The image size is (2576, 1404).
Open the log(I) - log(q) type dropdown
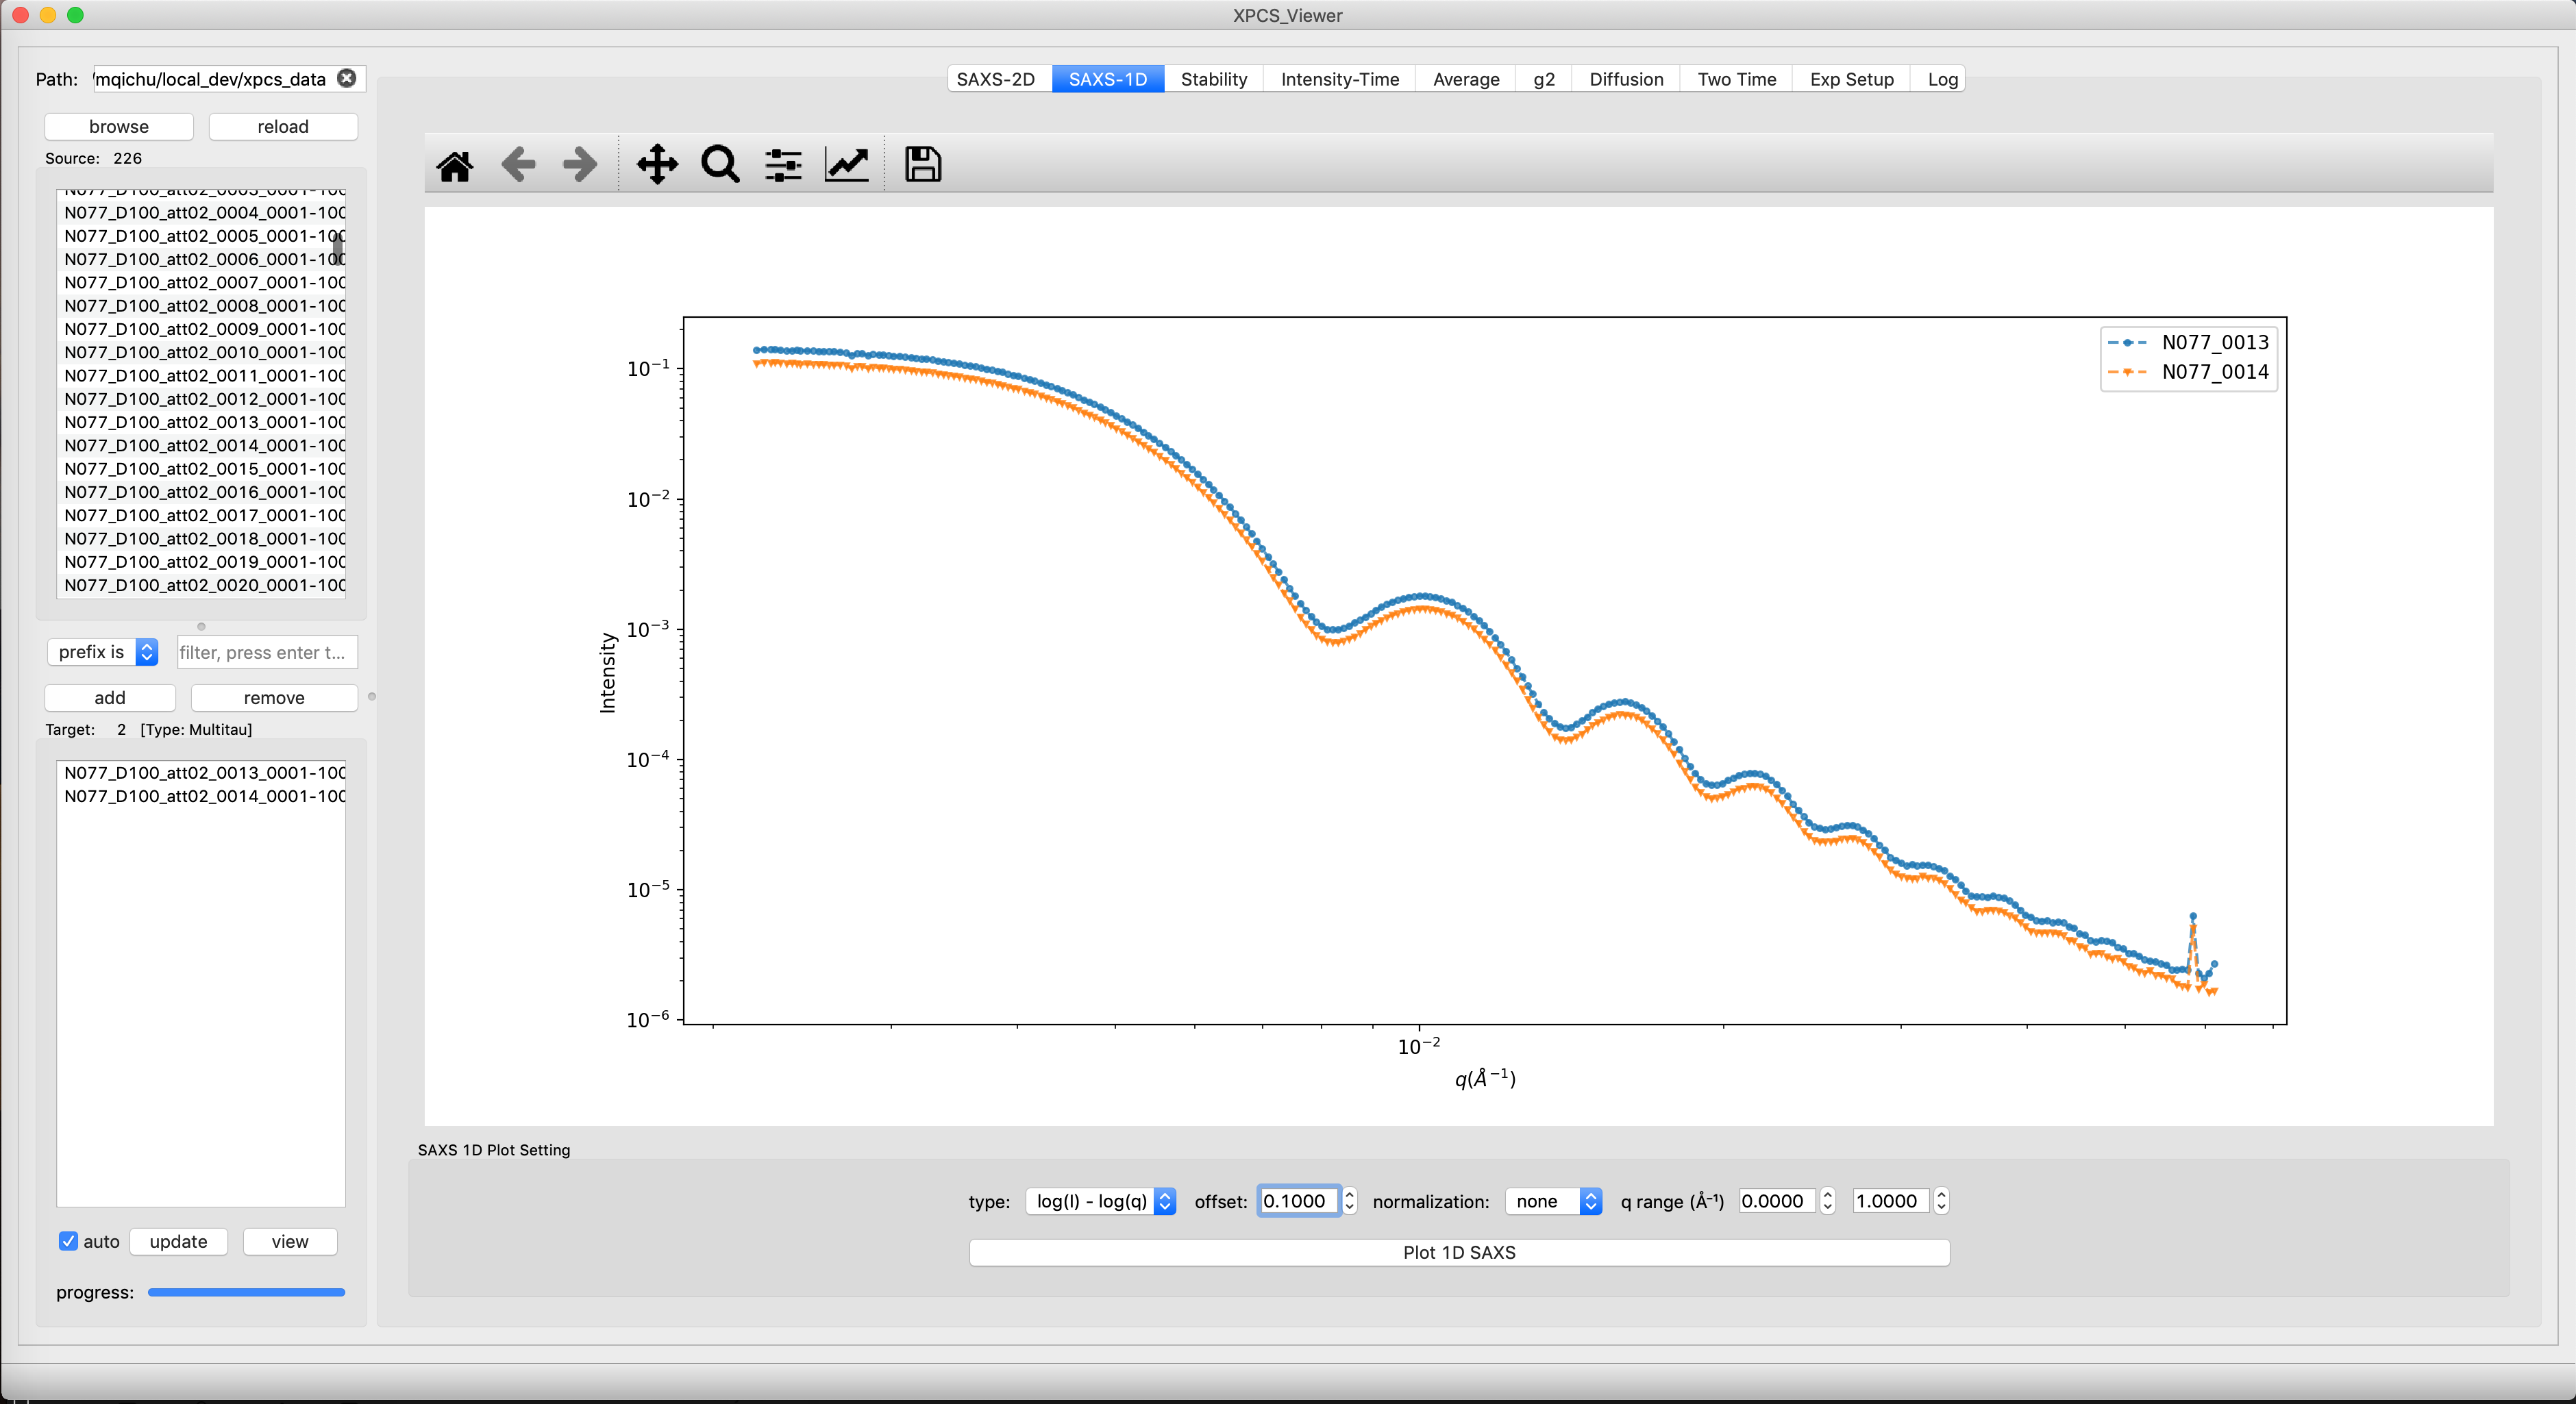click(1100, 1201)
